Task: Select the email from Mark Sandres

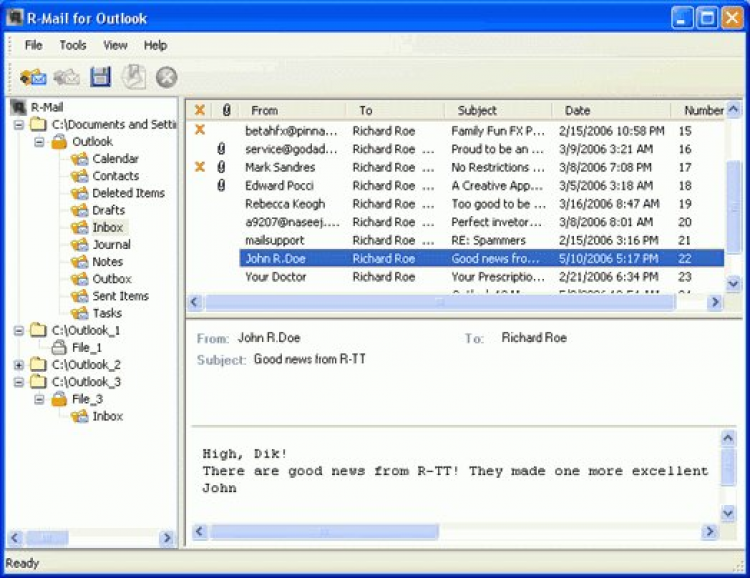Action: [280, 167]
